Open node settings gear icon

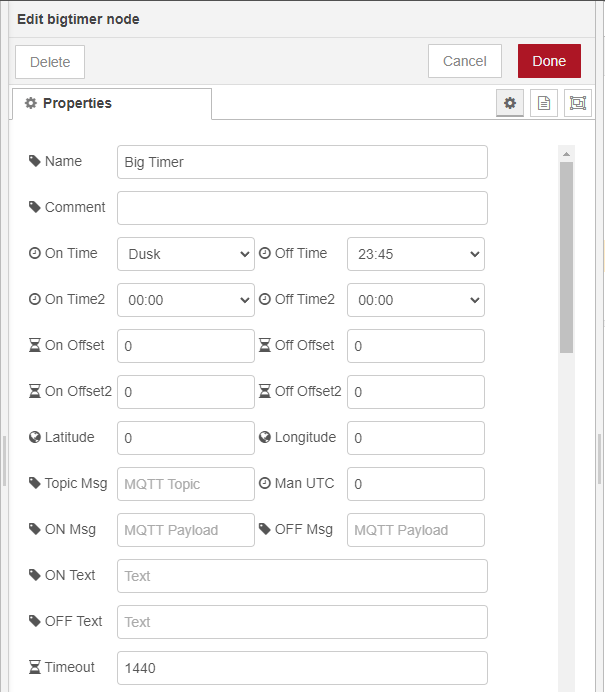point(510,103)
